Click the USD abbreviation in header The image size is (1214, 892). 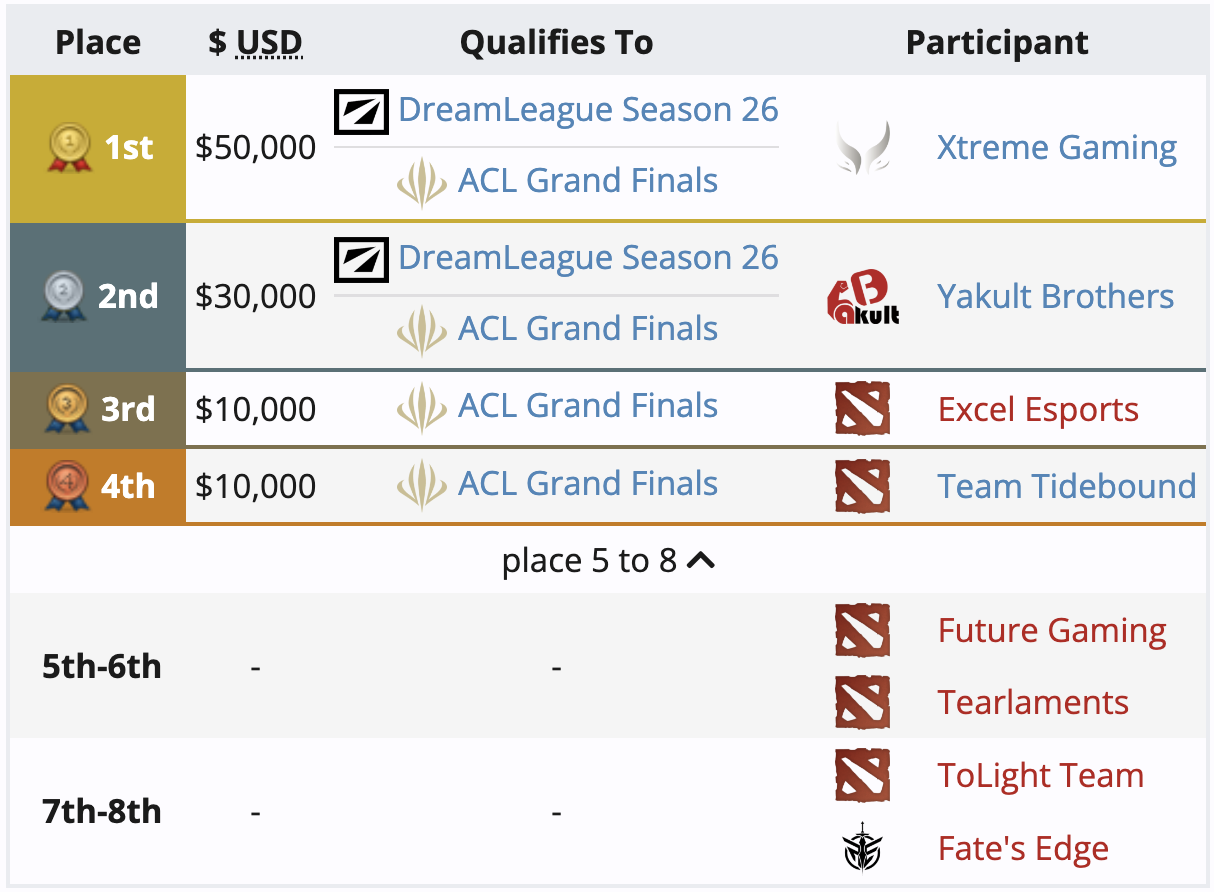click(269, 43)
